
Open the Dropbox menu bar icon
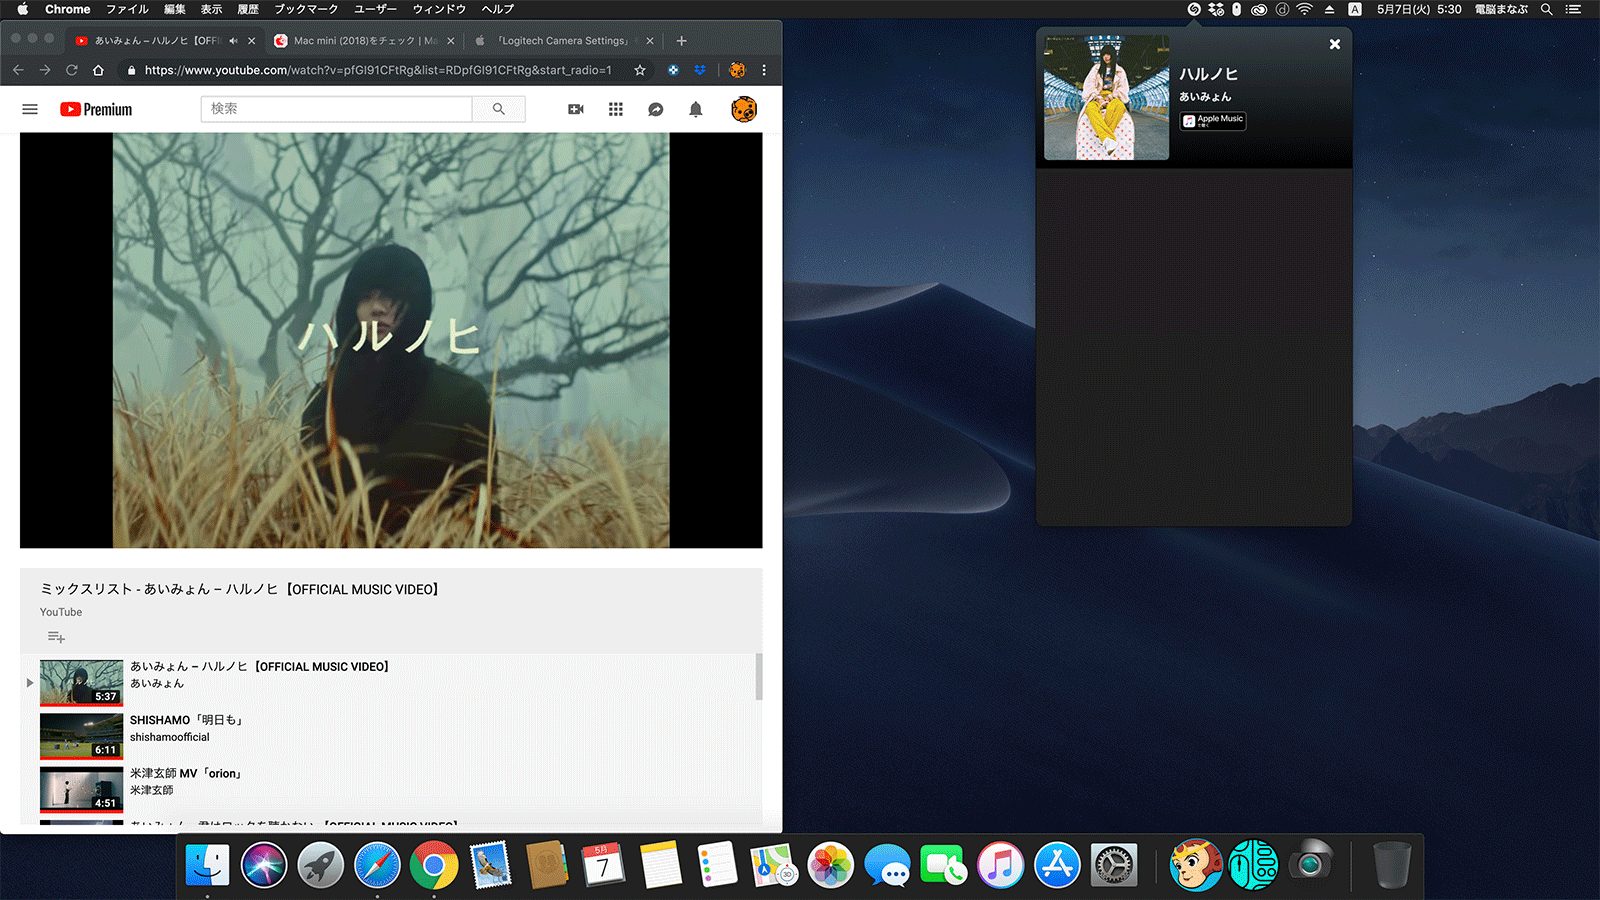(x=1216, y=9)
